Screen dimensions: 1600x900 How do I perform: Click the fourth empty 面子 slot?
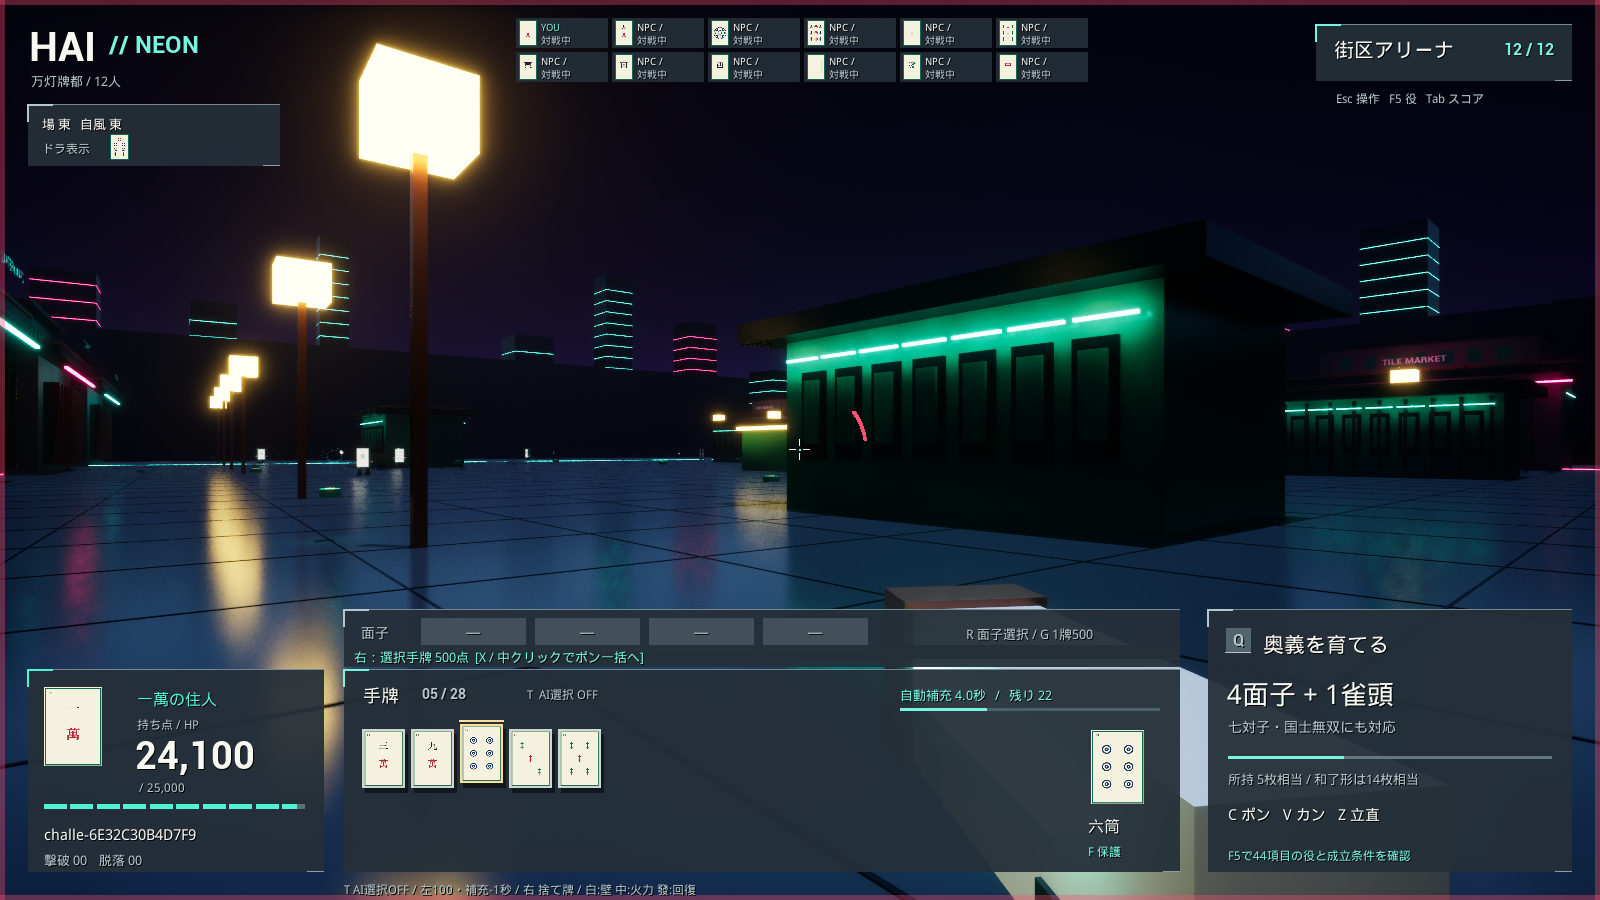815,632
